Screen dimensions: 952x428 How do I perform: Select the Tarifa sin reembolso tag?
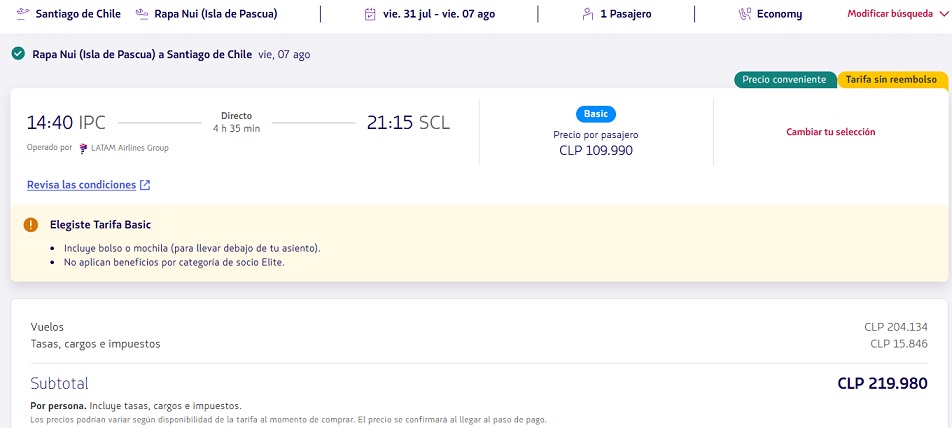click(x=891, y=80)
